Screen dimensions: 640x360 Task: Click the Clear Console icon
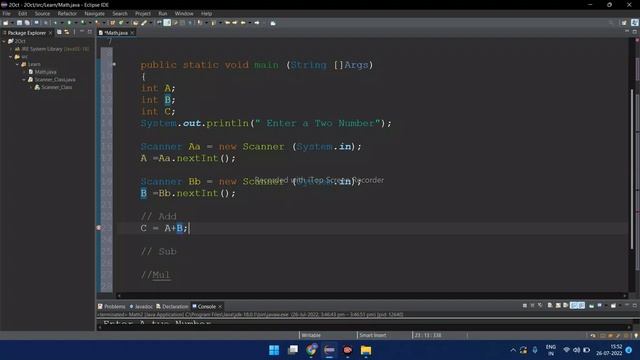click(x=550, y=305)
